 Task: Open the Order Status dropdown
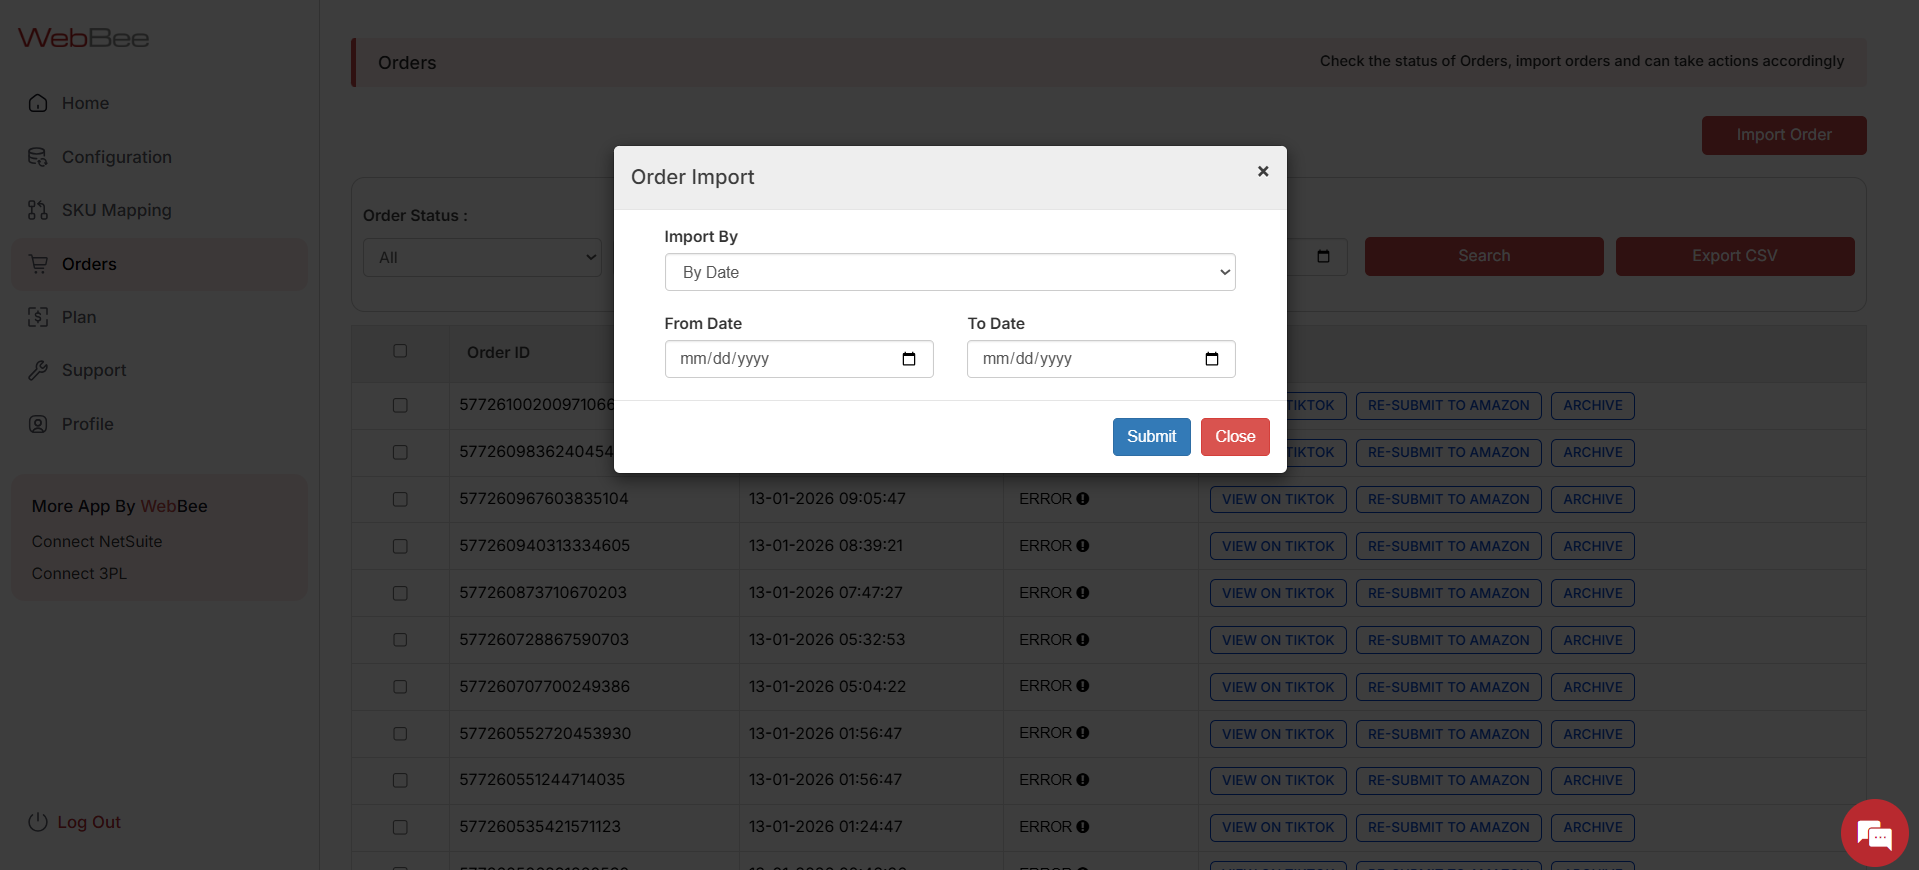pos(482,257)
